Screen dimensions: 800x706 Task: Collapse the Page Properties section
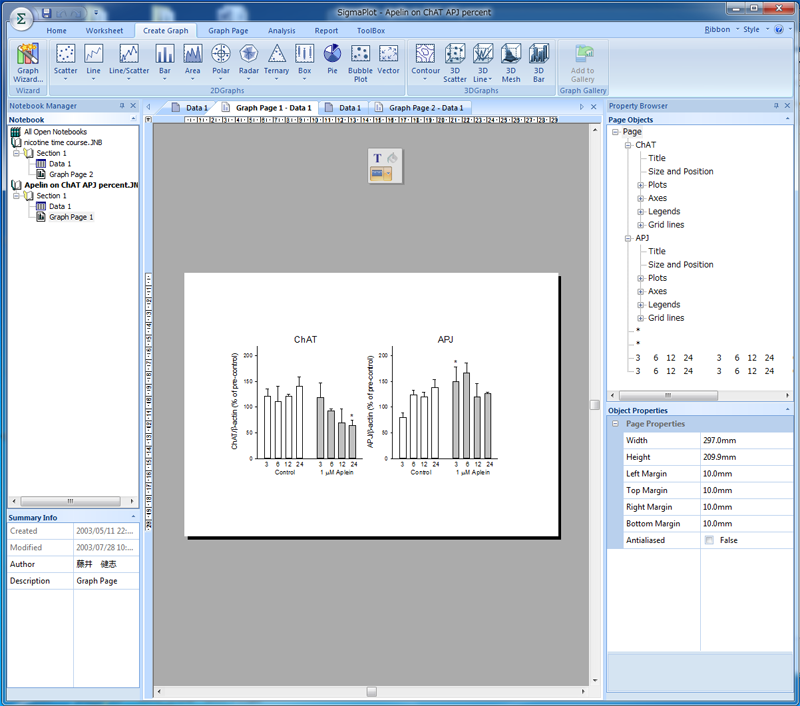(x=615, y=424)
